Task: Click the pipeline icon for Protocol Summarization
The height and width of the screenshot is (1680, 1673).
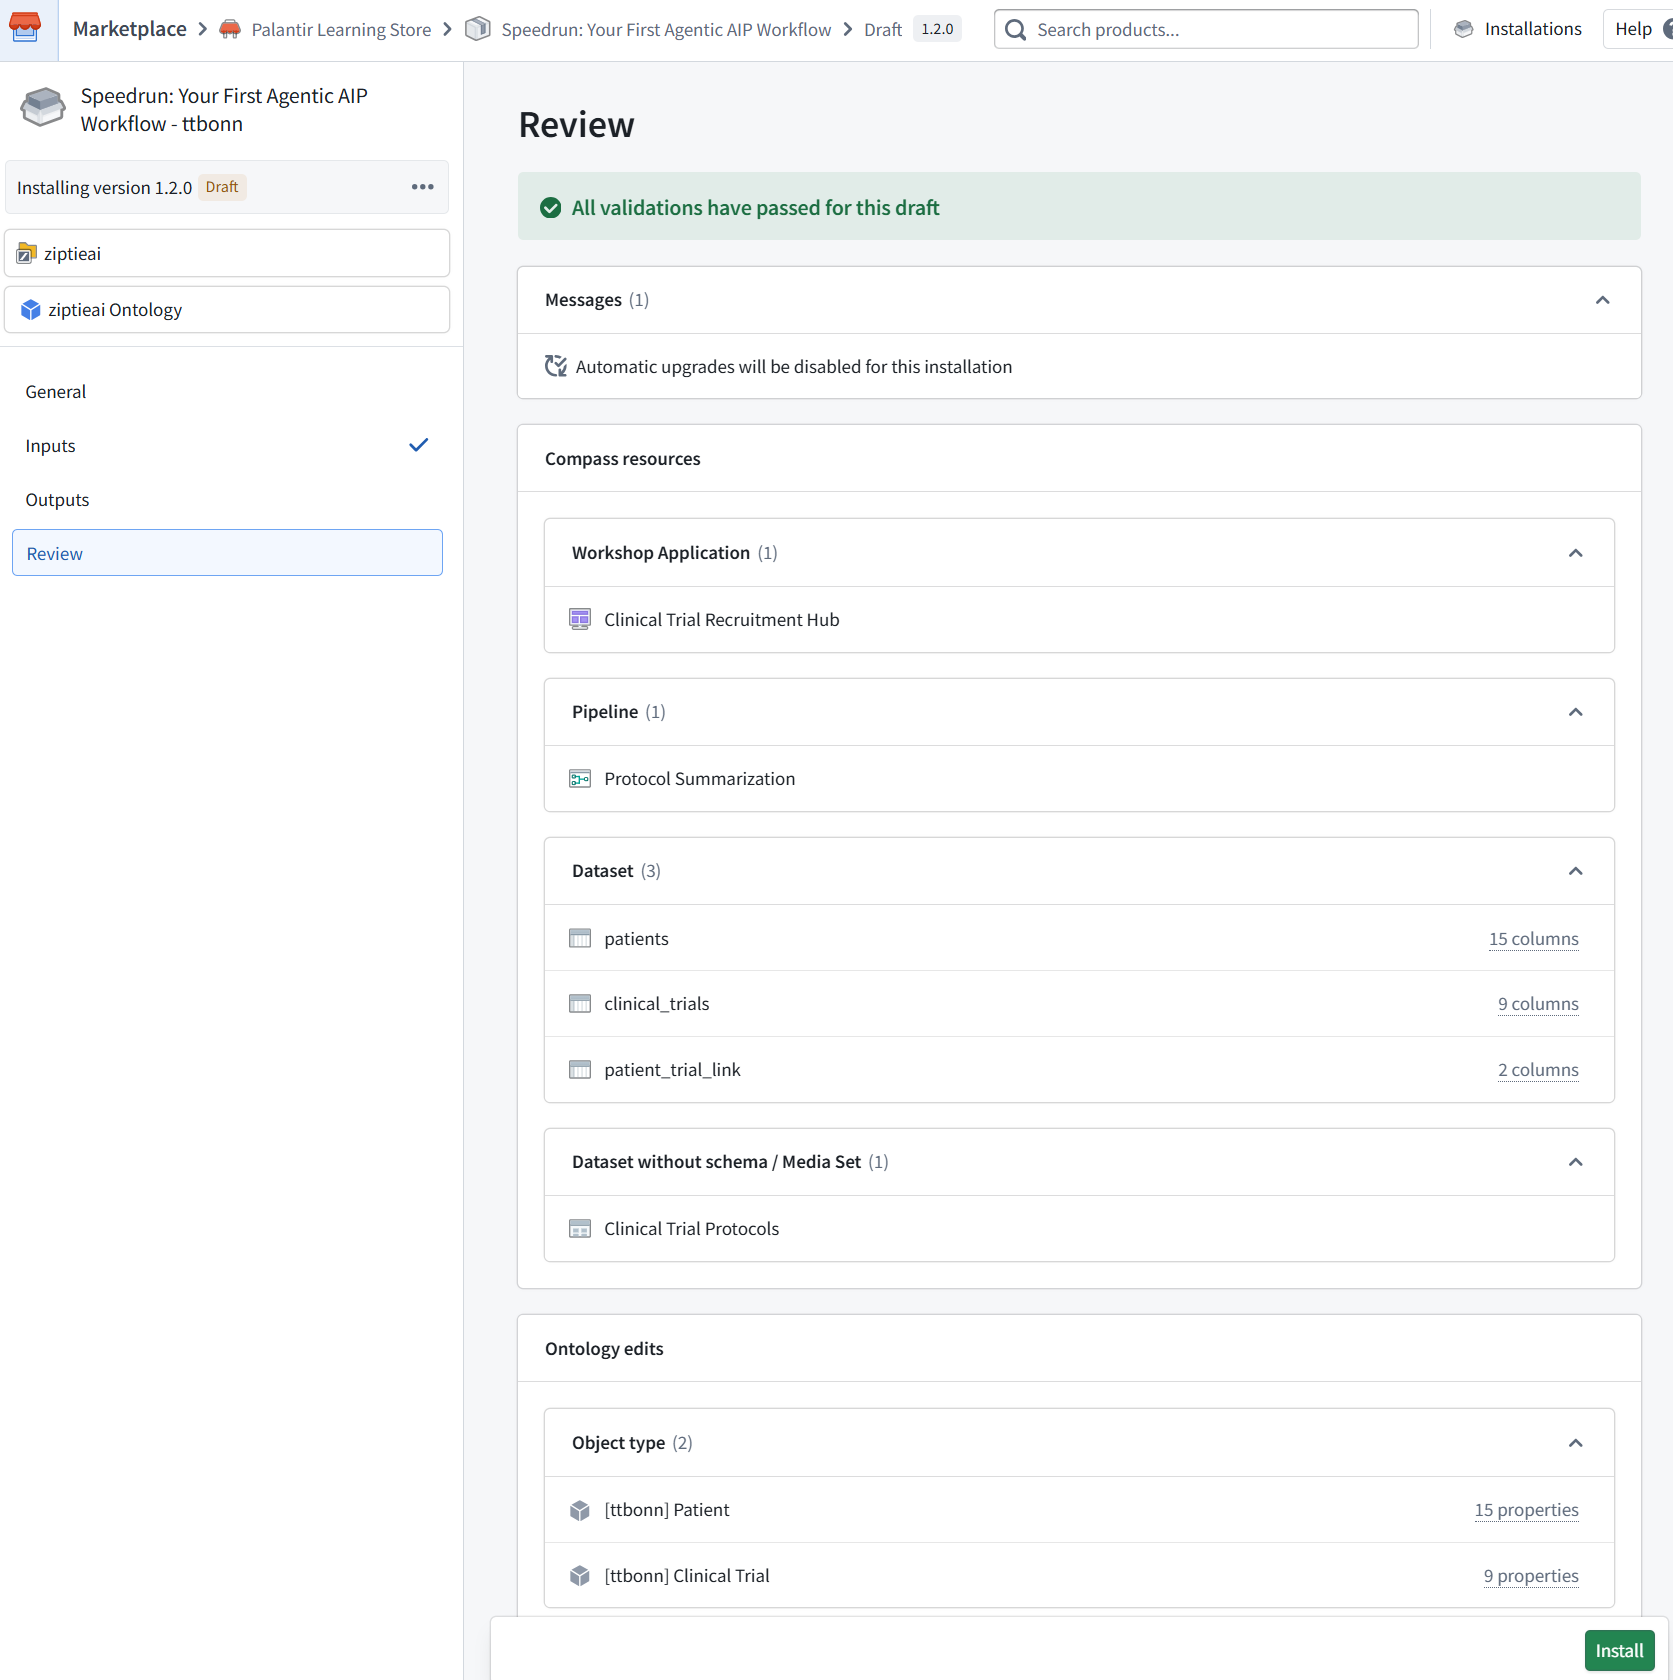Action: [580, 778]
